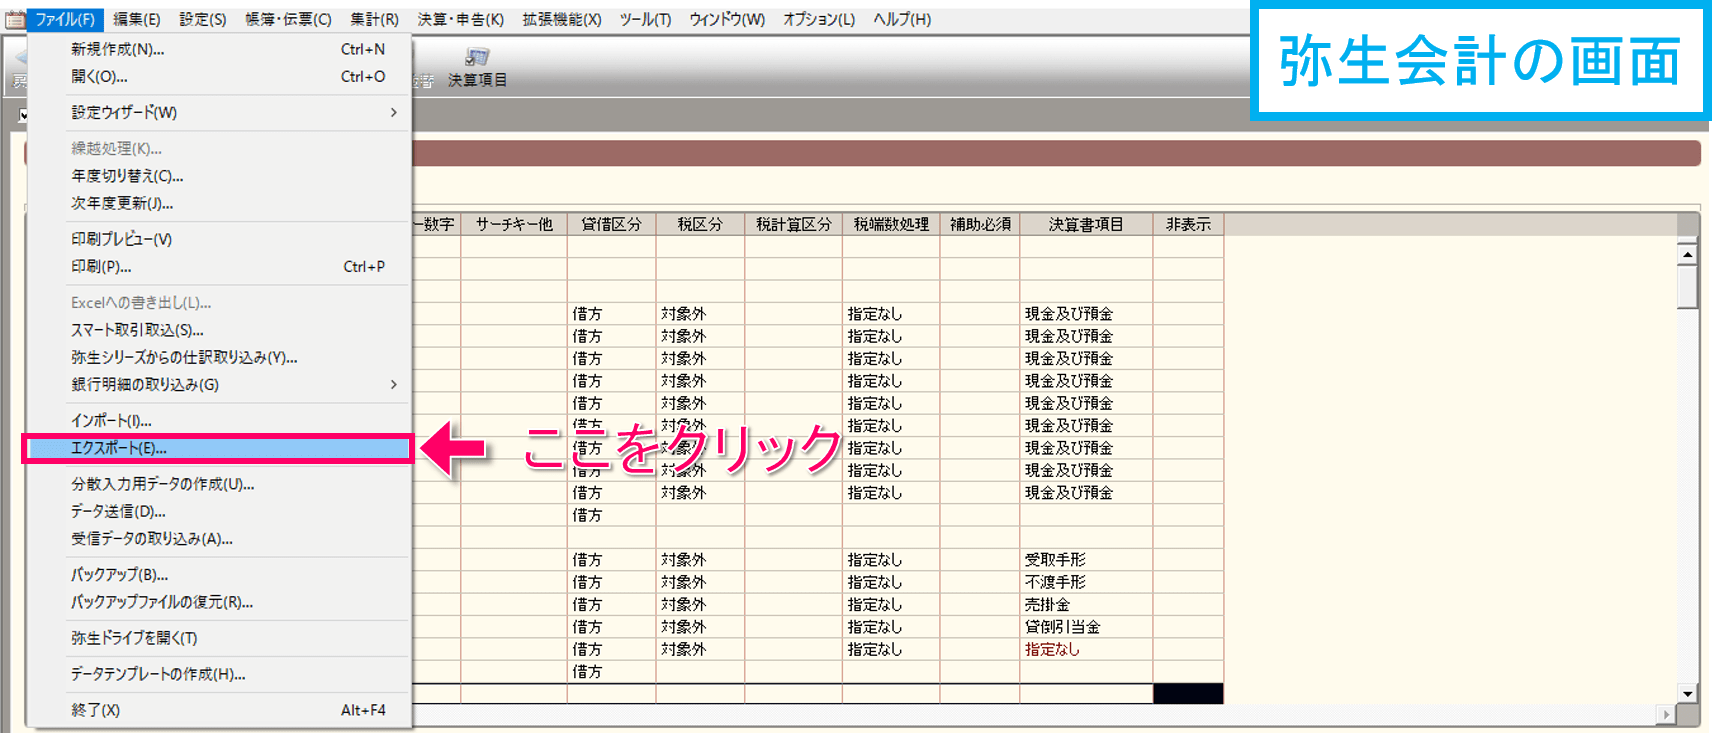Open the 帳簿・伝票(C) menu

point(288,19)
